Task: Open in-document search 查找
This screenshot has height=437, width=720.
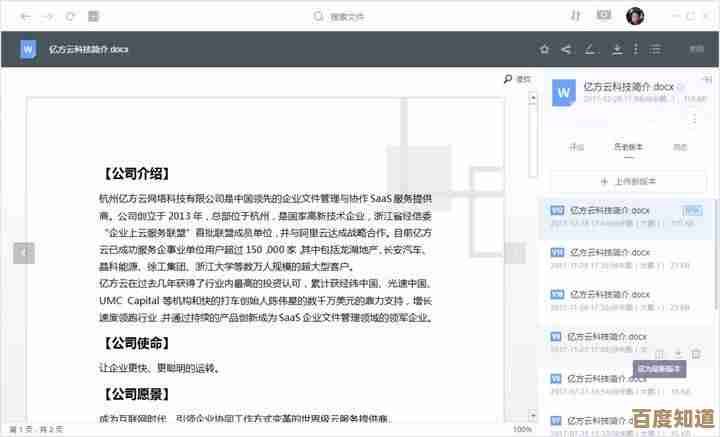Action: click(517, 79)
